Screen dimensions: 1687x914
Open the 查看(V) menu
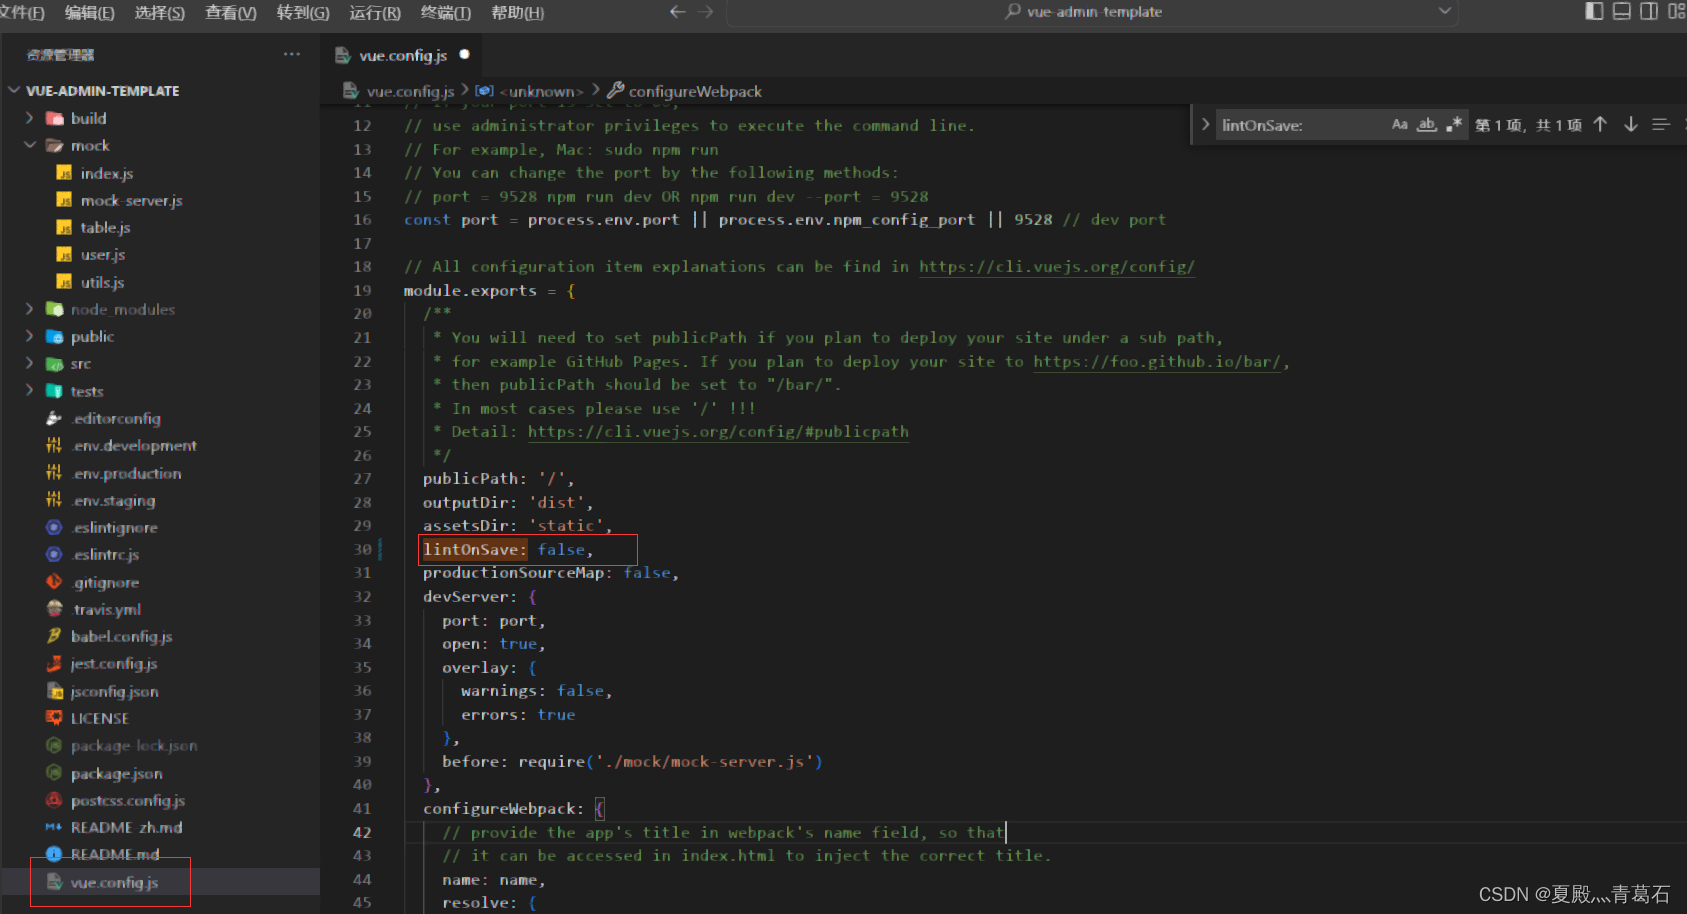(x=230, y=12)
